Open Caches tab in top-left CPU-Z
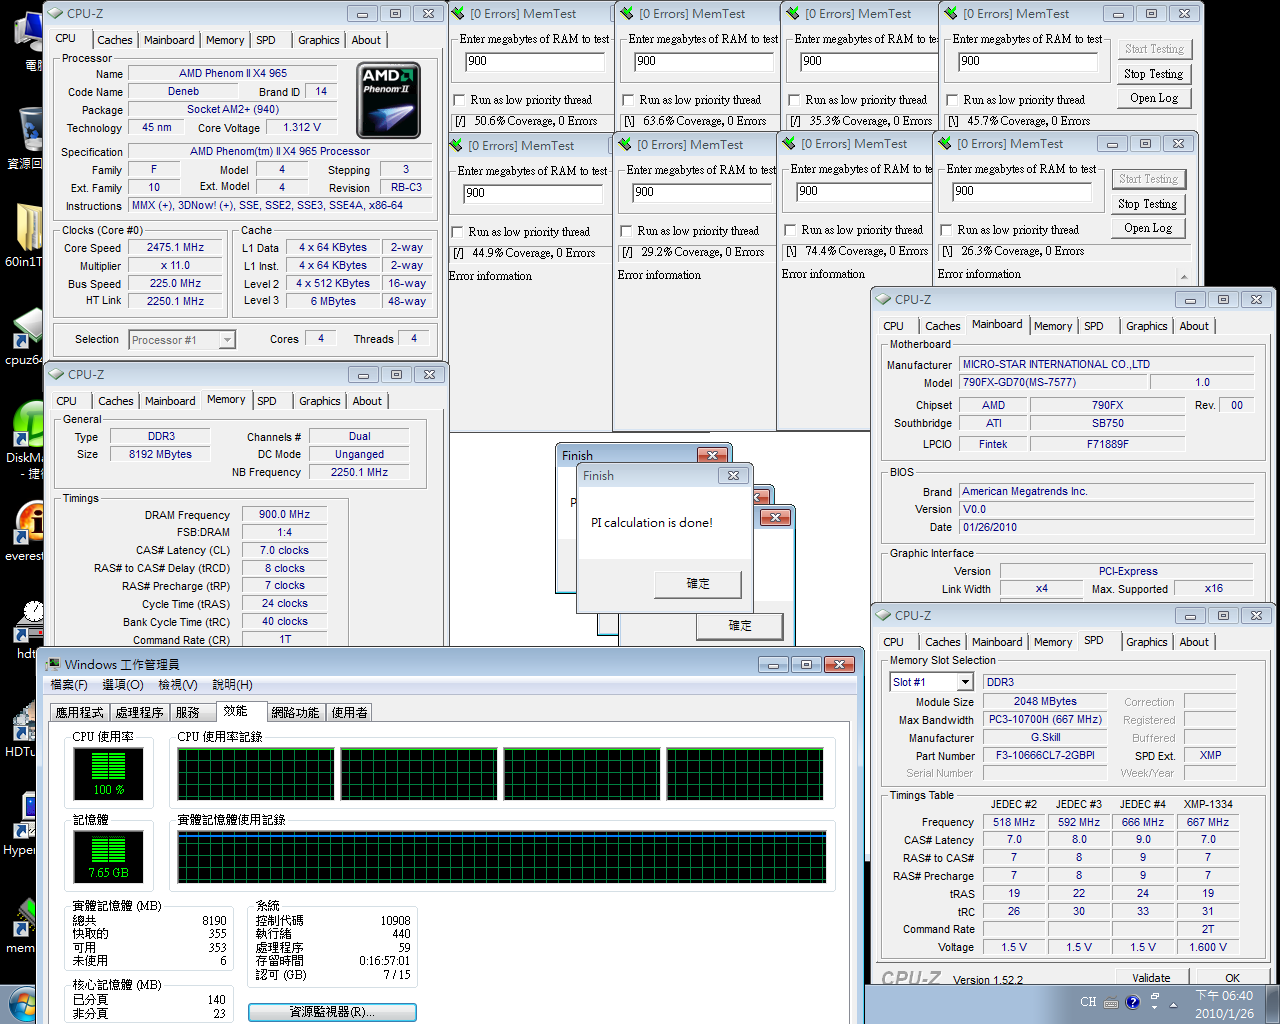Screen dimensions: 1280x1024 click(115, 40)
